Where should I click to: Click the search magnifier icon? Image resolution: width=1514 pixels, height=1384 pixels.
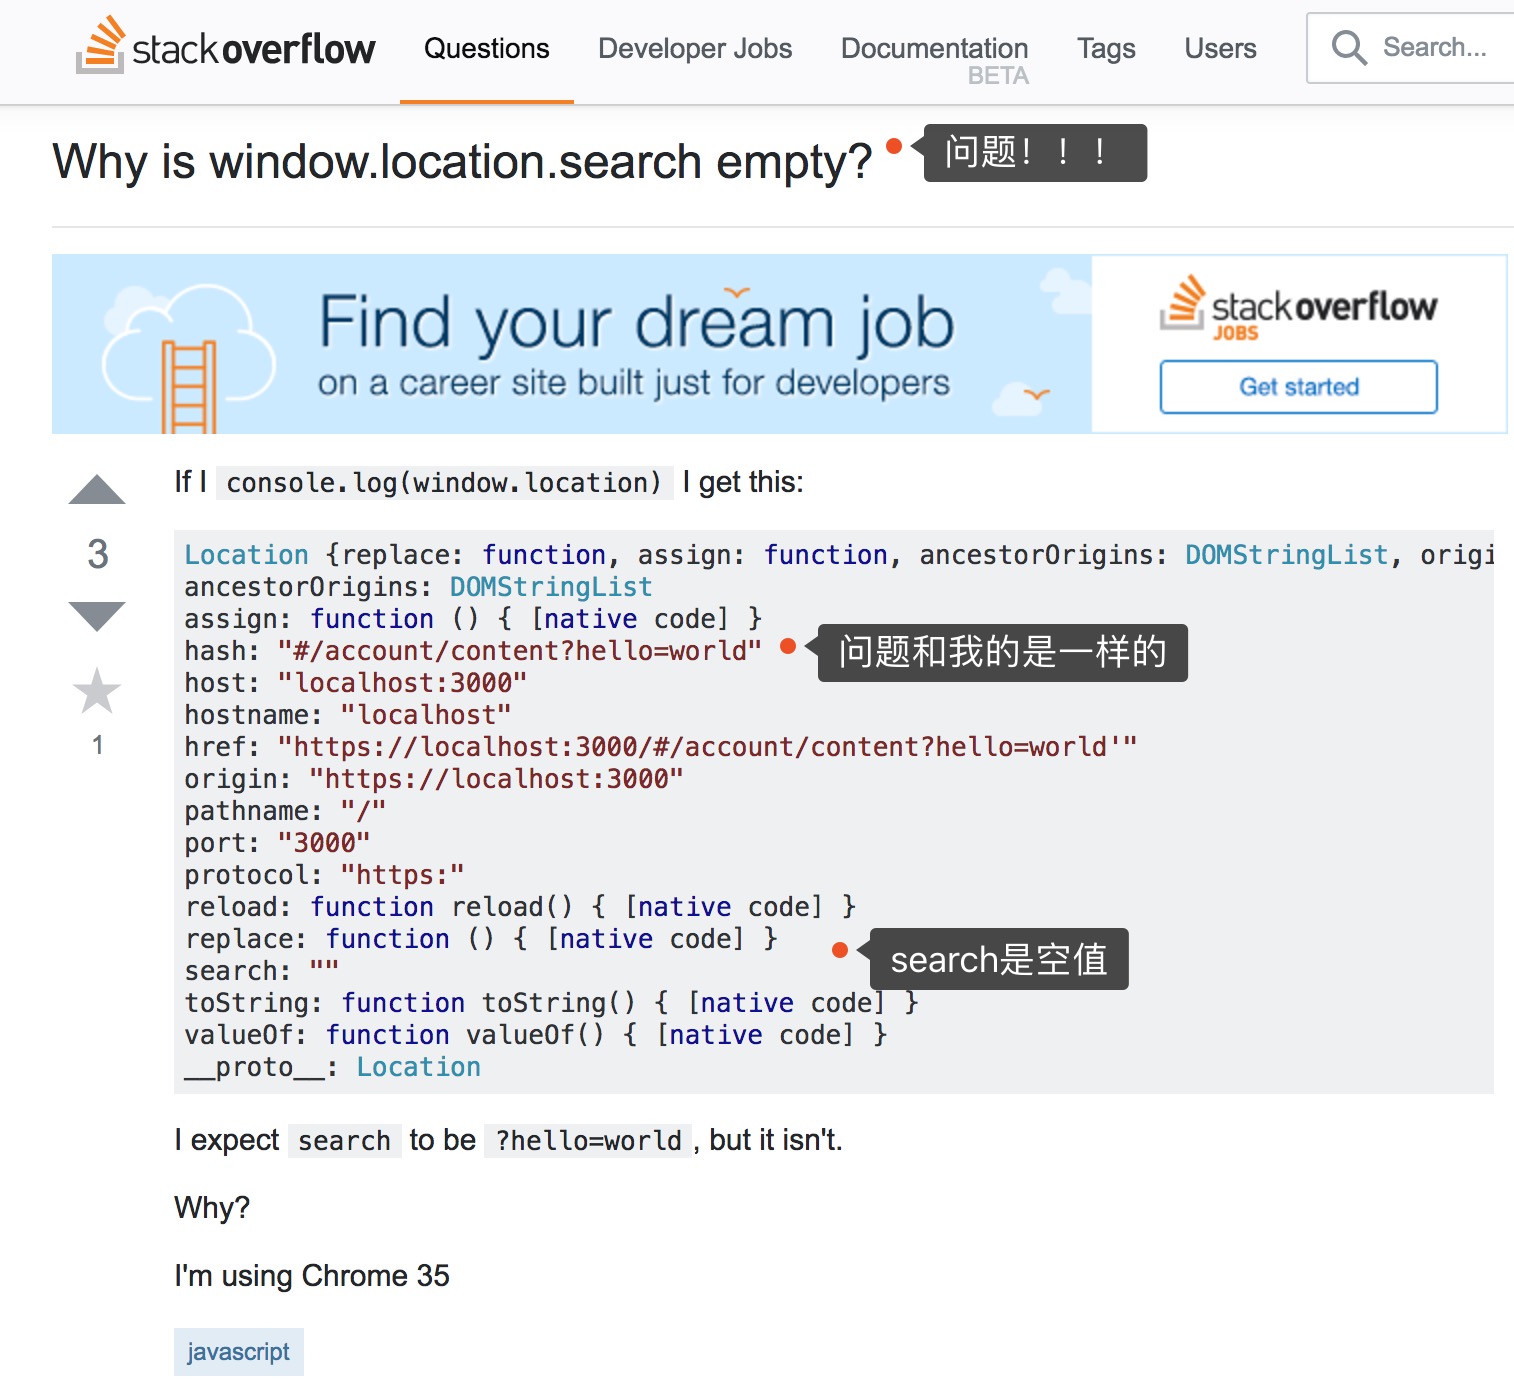[x=1348, y=47]
